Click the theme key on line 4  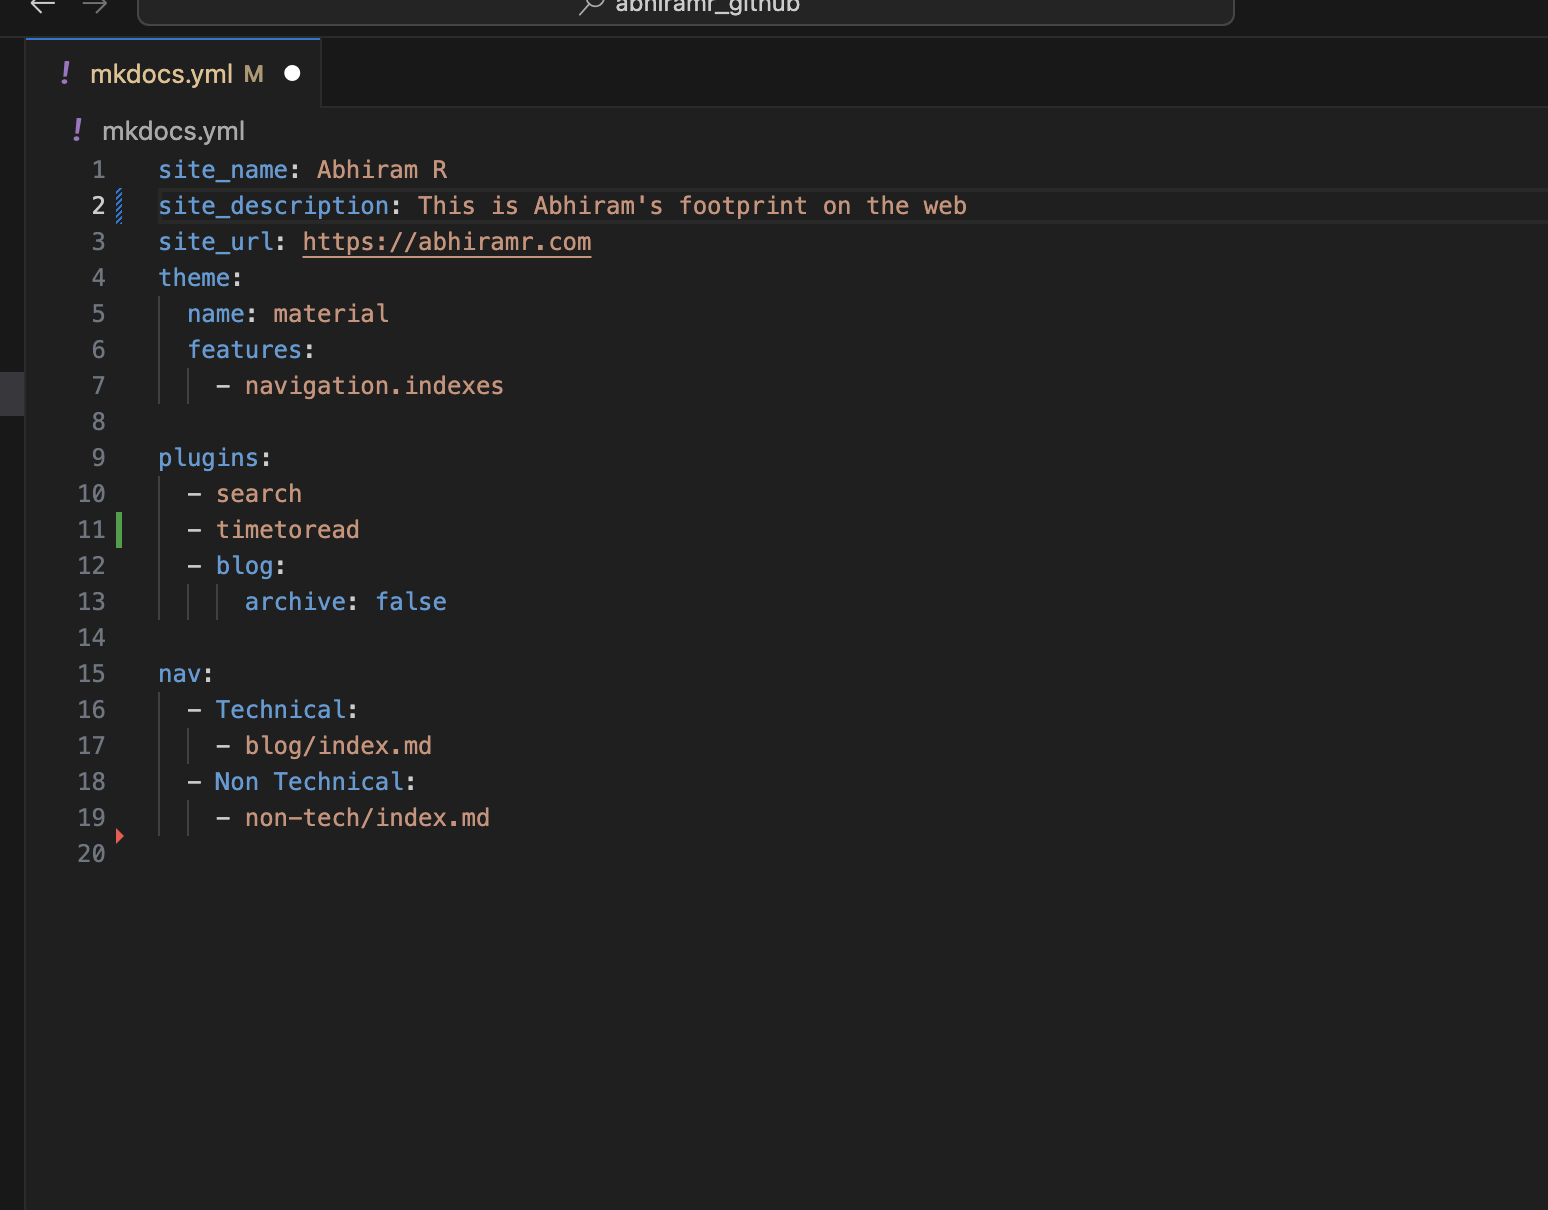tap(194, 278)
